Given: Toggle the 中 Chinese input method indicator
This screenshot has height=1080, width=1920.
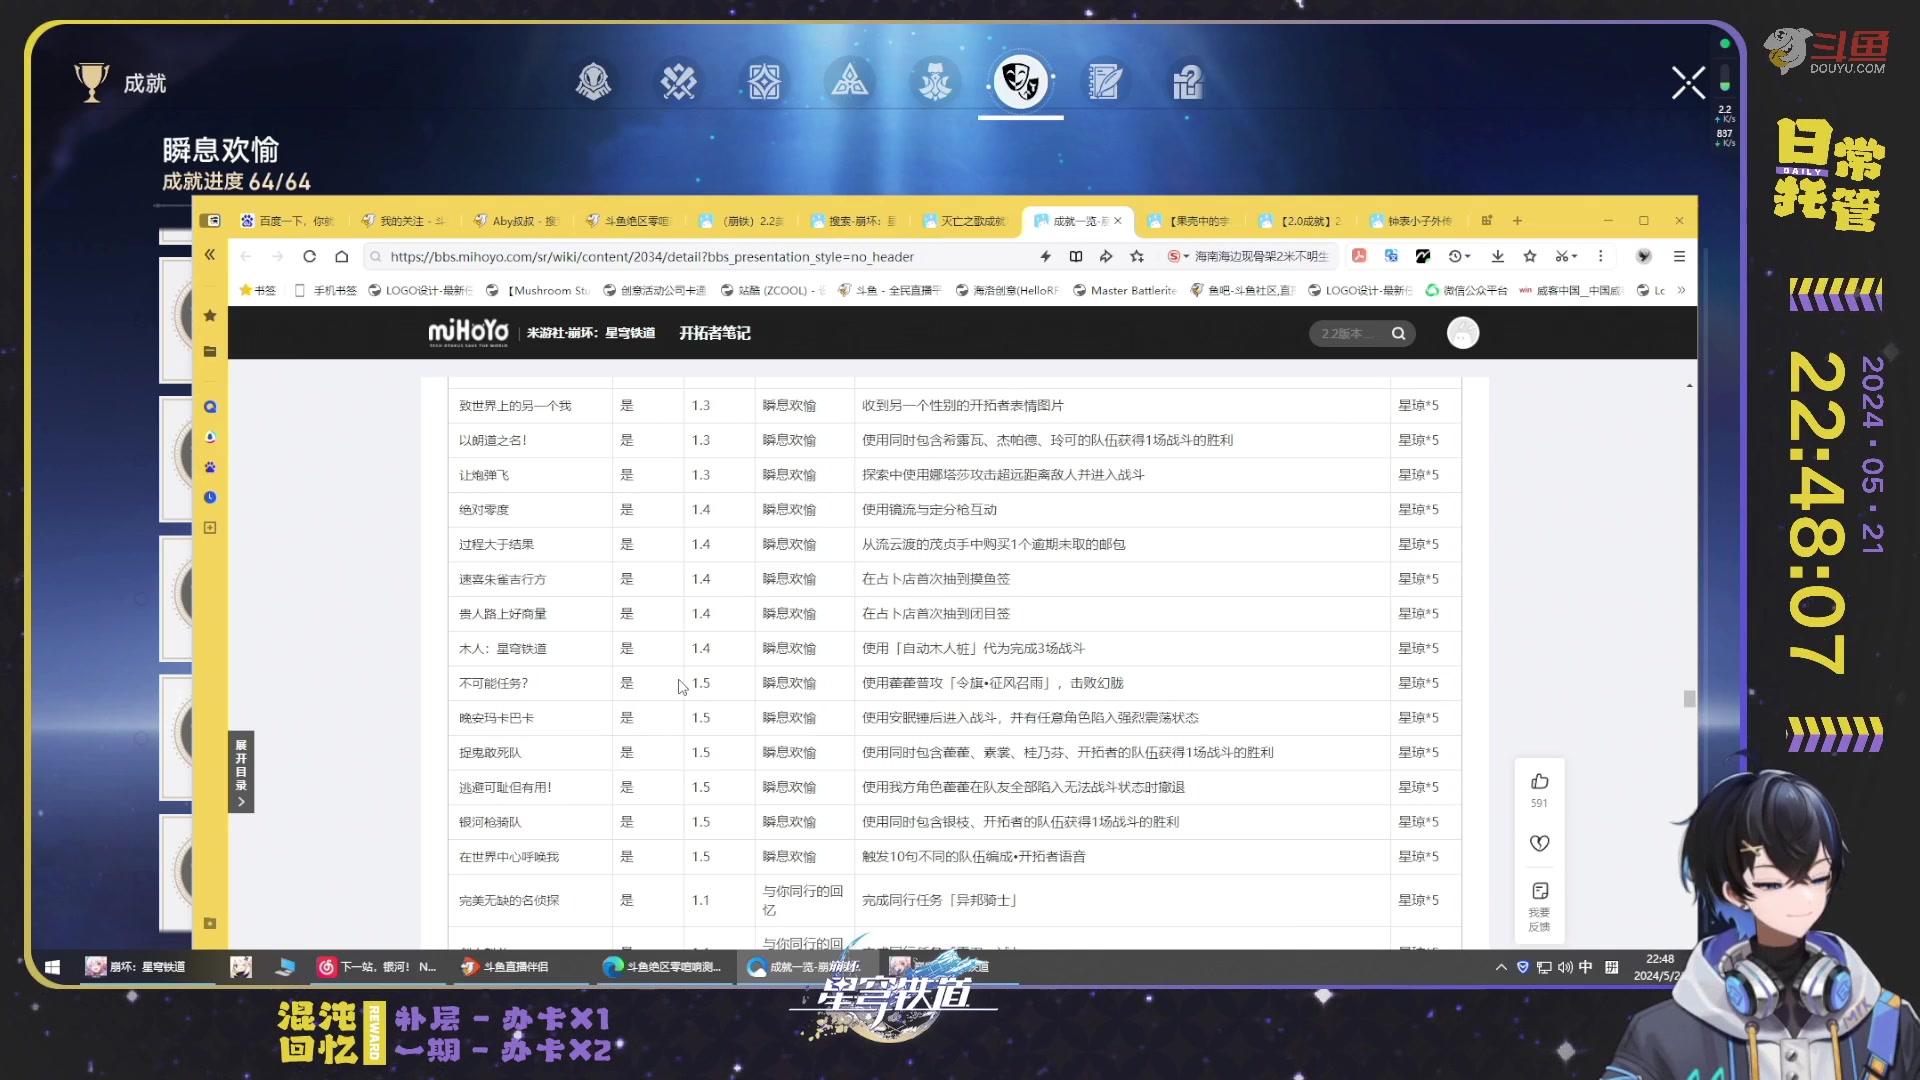Looking at the screenshot, I should [1585, 967].
